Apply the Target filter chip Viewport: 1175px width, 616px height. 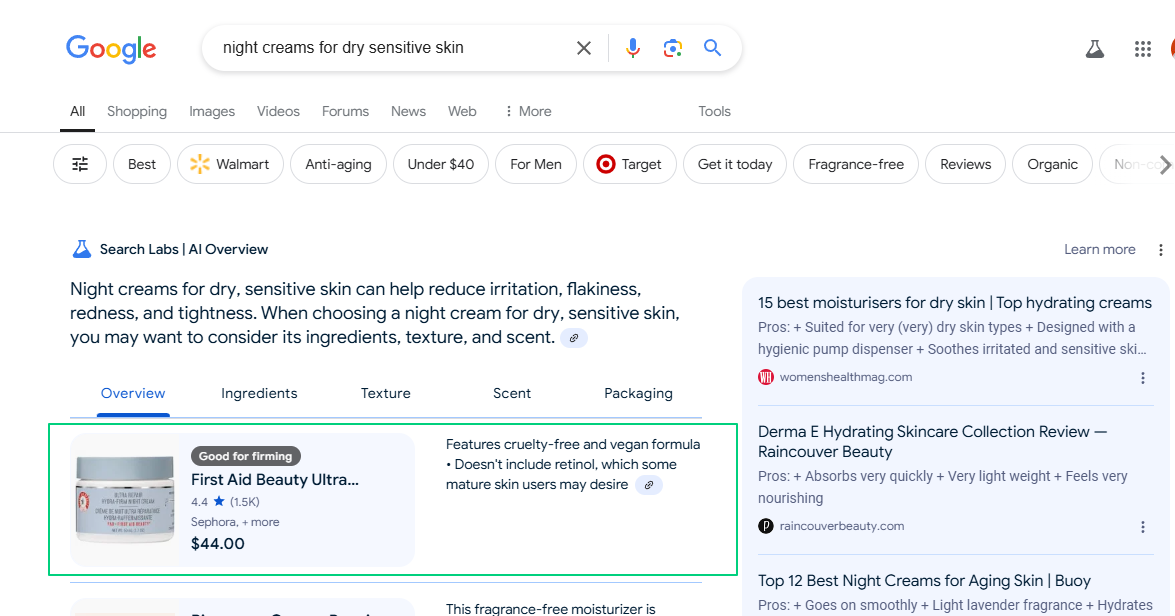629,164
